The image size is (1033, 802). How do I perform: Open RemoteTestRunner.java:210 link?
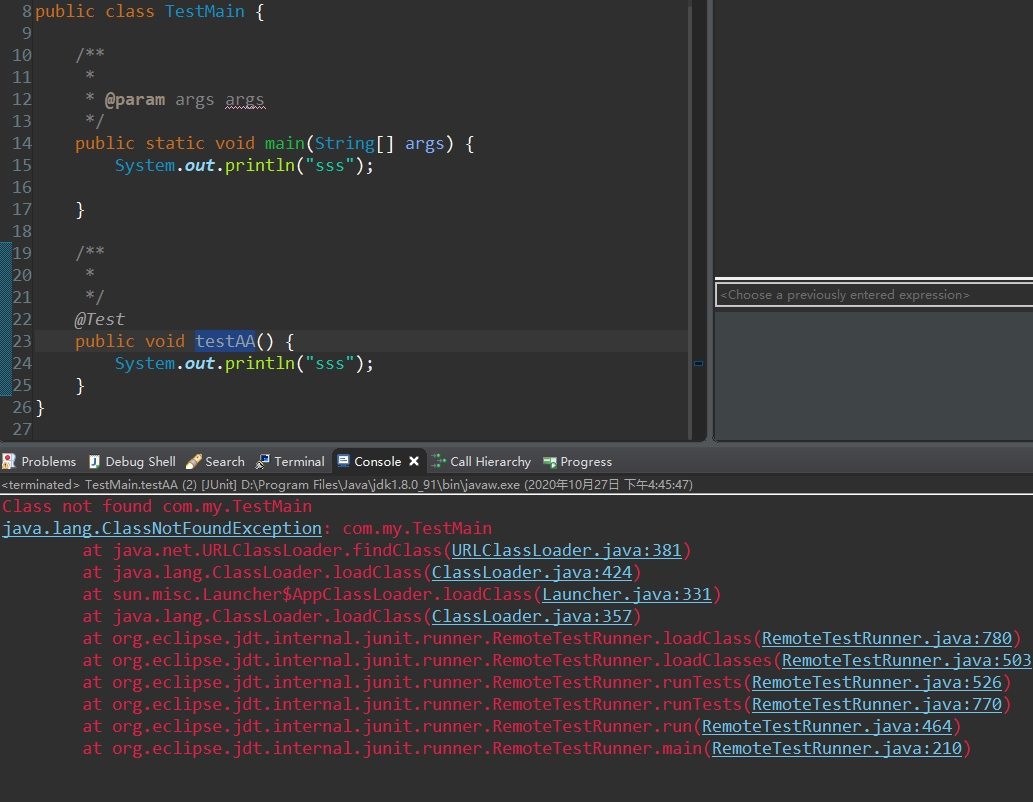click(836, 749)
